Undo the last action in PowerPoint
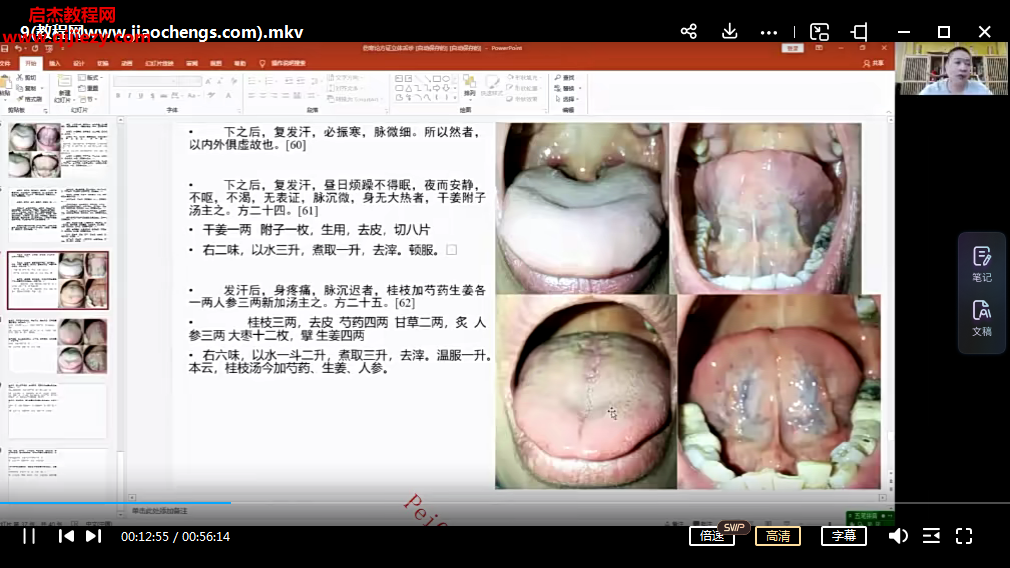This screenshot has height=568, width=1010. click(x=18, y=48)
